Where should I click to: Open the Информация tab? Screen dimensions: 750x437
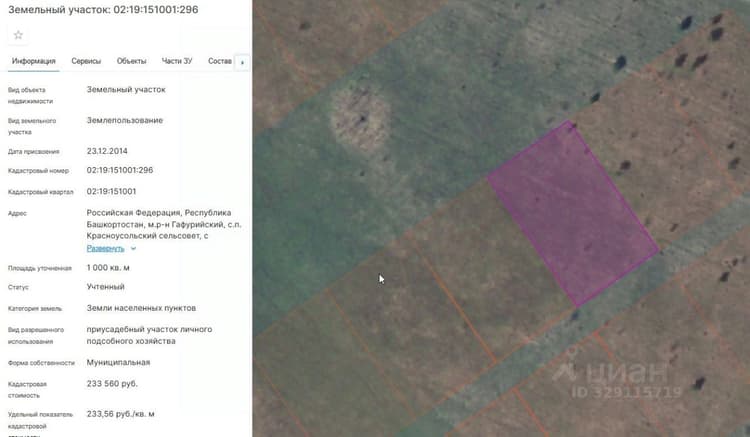(33, 61)
